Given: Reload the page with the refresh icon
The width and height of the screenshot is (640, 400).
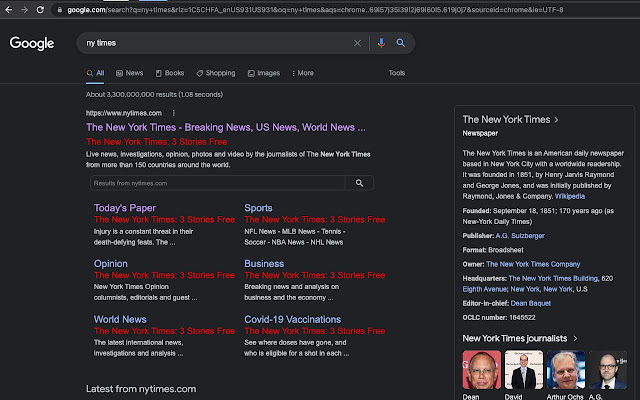Looking at the screenshot, I should pos(40,9).
